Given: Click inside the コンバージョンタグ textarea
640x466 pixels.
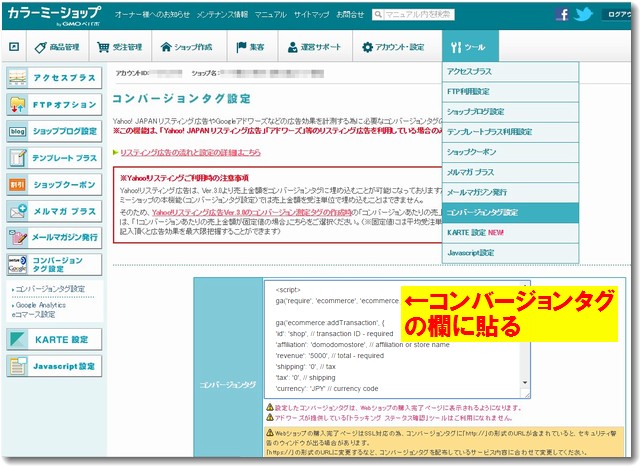Looking at the screenshot, I should click(397, 340).
